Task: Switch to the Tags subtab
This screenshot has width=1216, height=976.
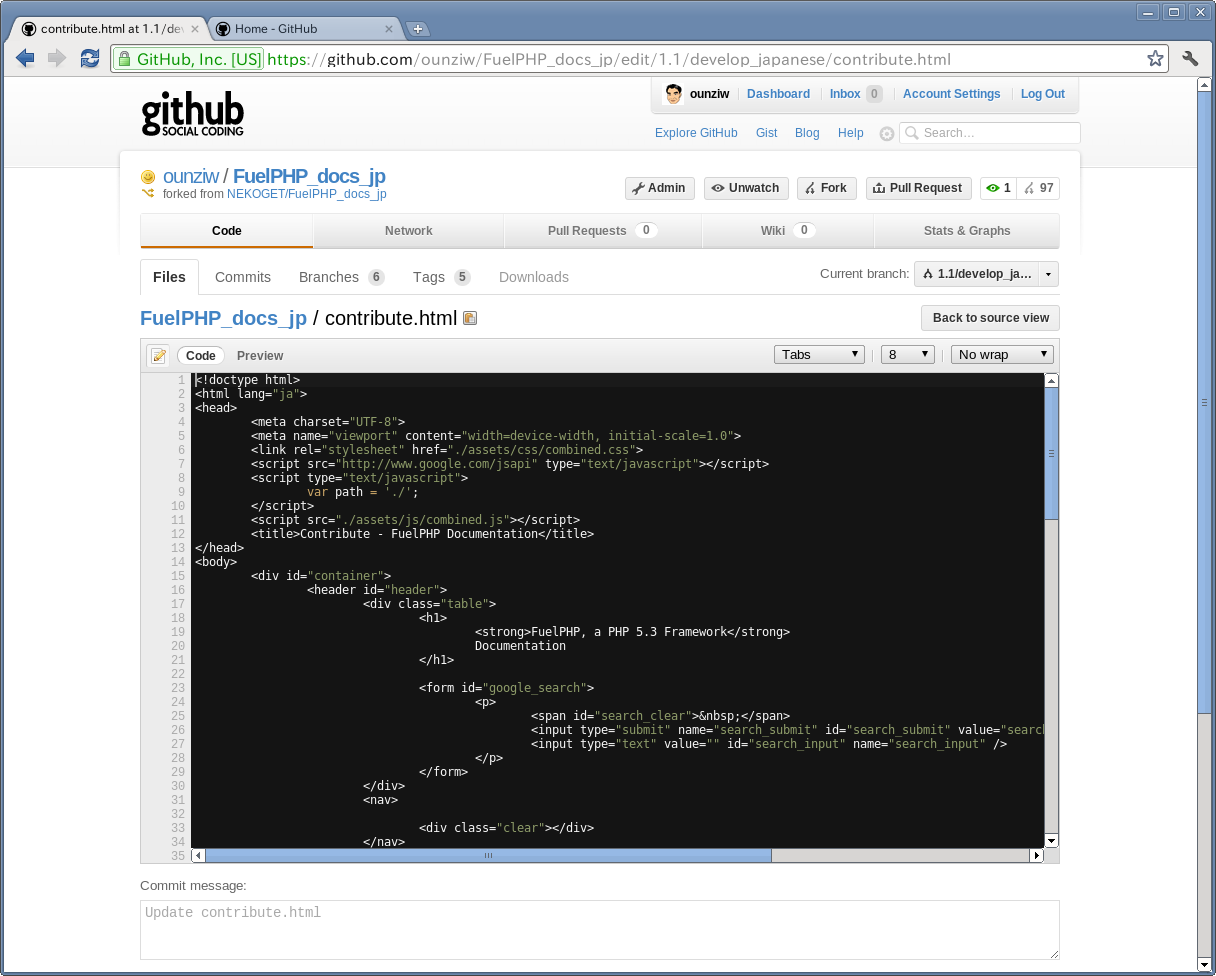Action: [x=441, y=277]
